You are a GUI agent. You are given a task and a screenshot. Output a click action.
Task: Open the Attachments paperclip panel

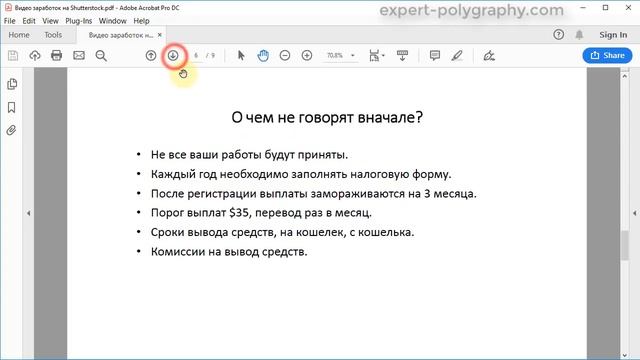point(11,130)
